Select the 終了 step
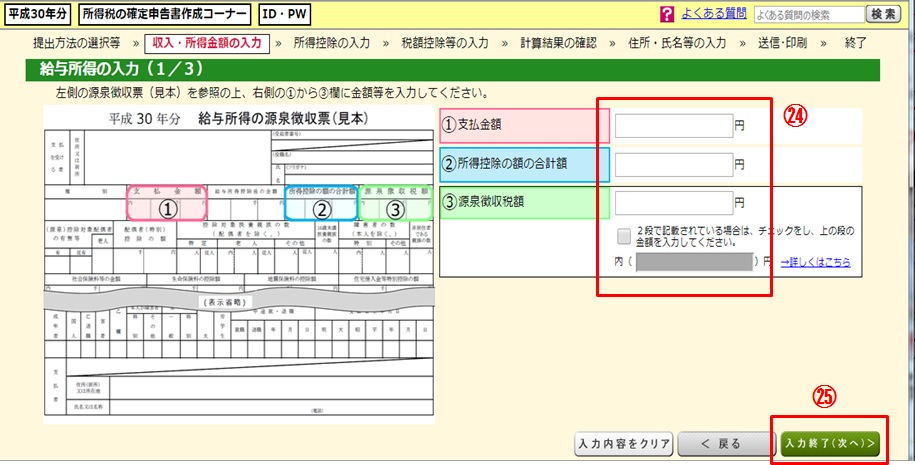 [x=855, y=43]
